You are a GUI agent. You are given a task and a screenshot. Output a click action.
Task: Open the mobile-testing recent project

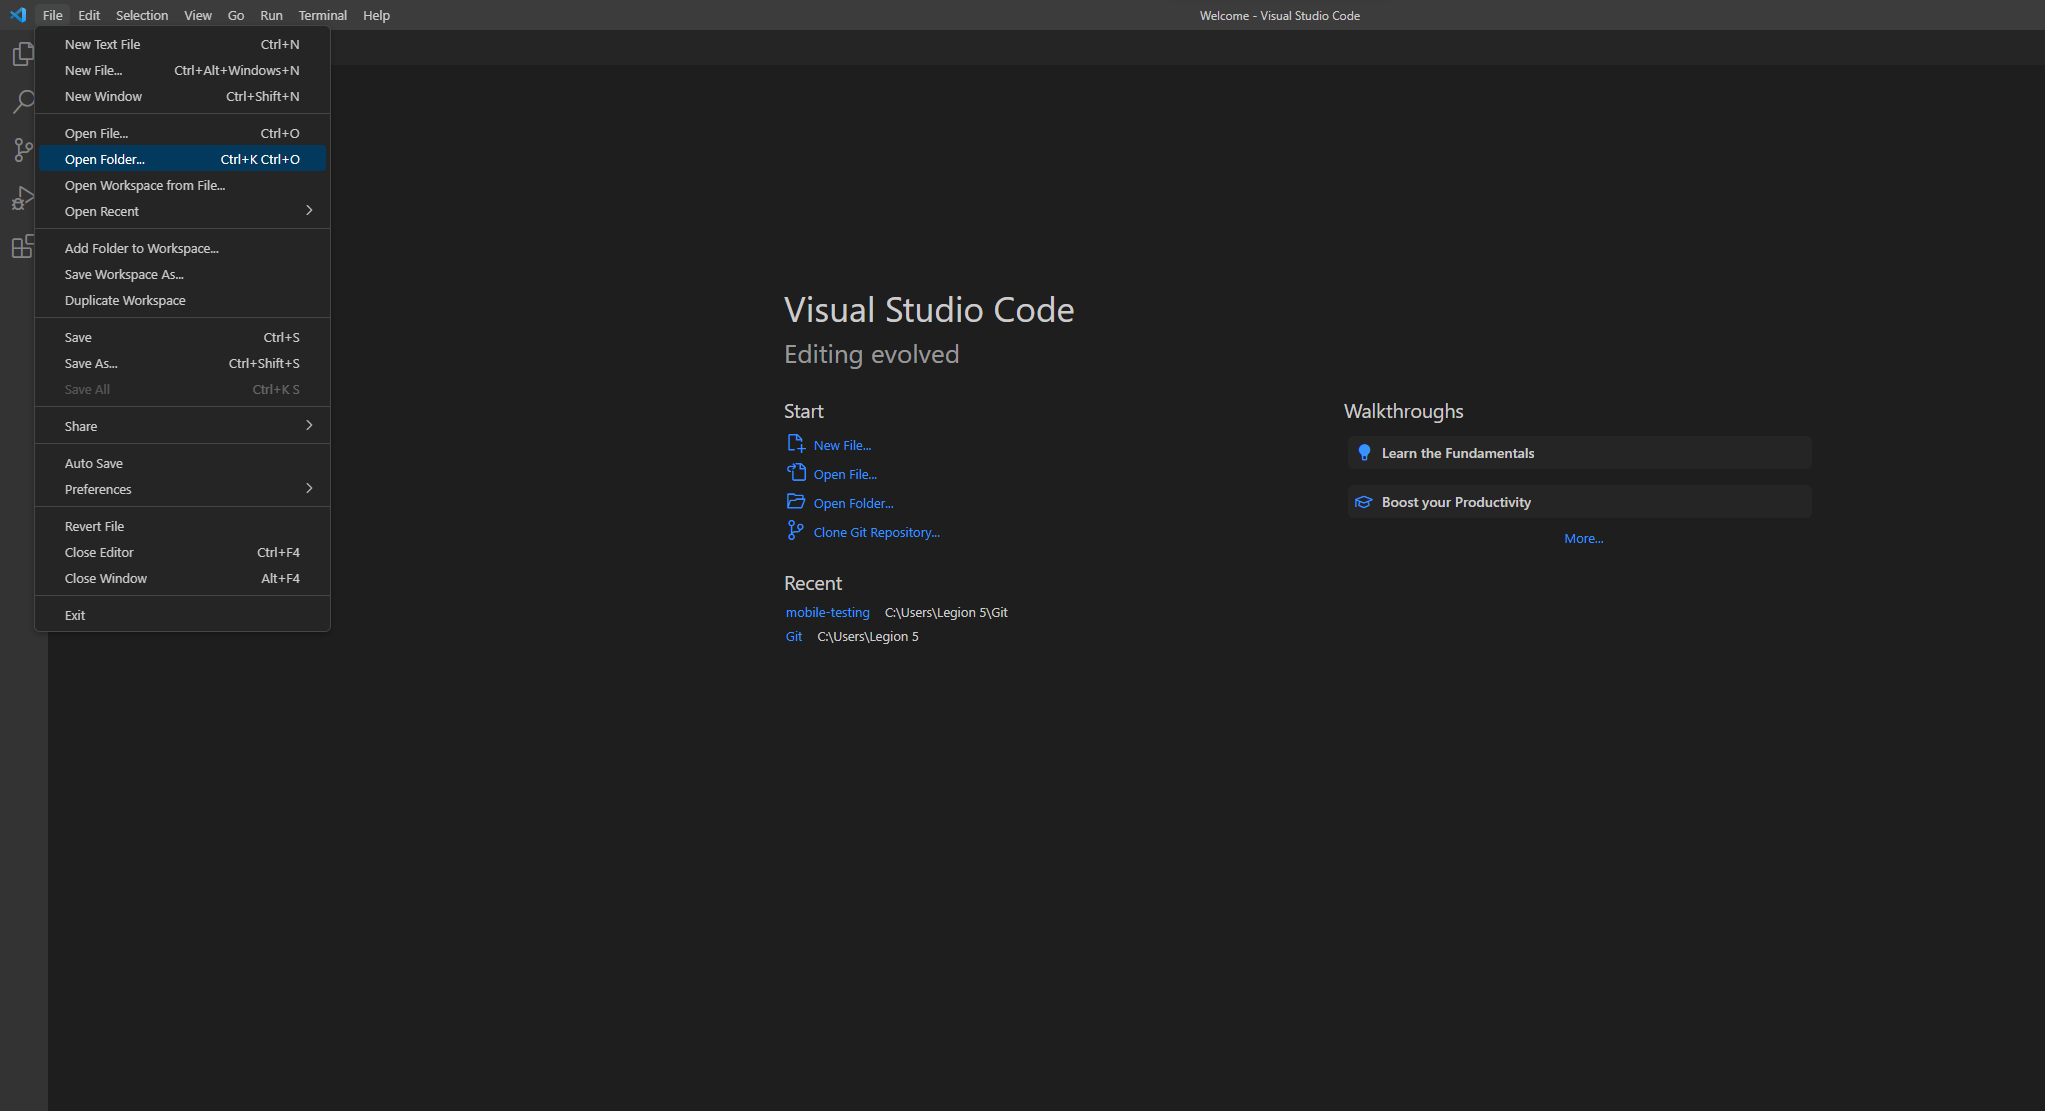point(827,612)
